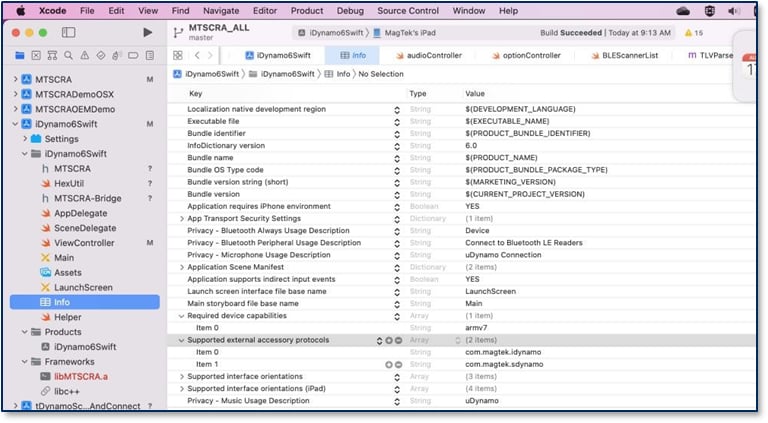This screenshot has height=423, width=768.
Task: Open the Editor menu
Action: click(265, 11)
